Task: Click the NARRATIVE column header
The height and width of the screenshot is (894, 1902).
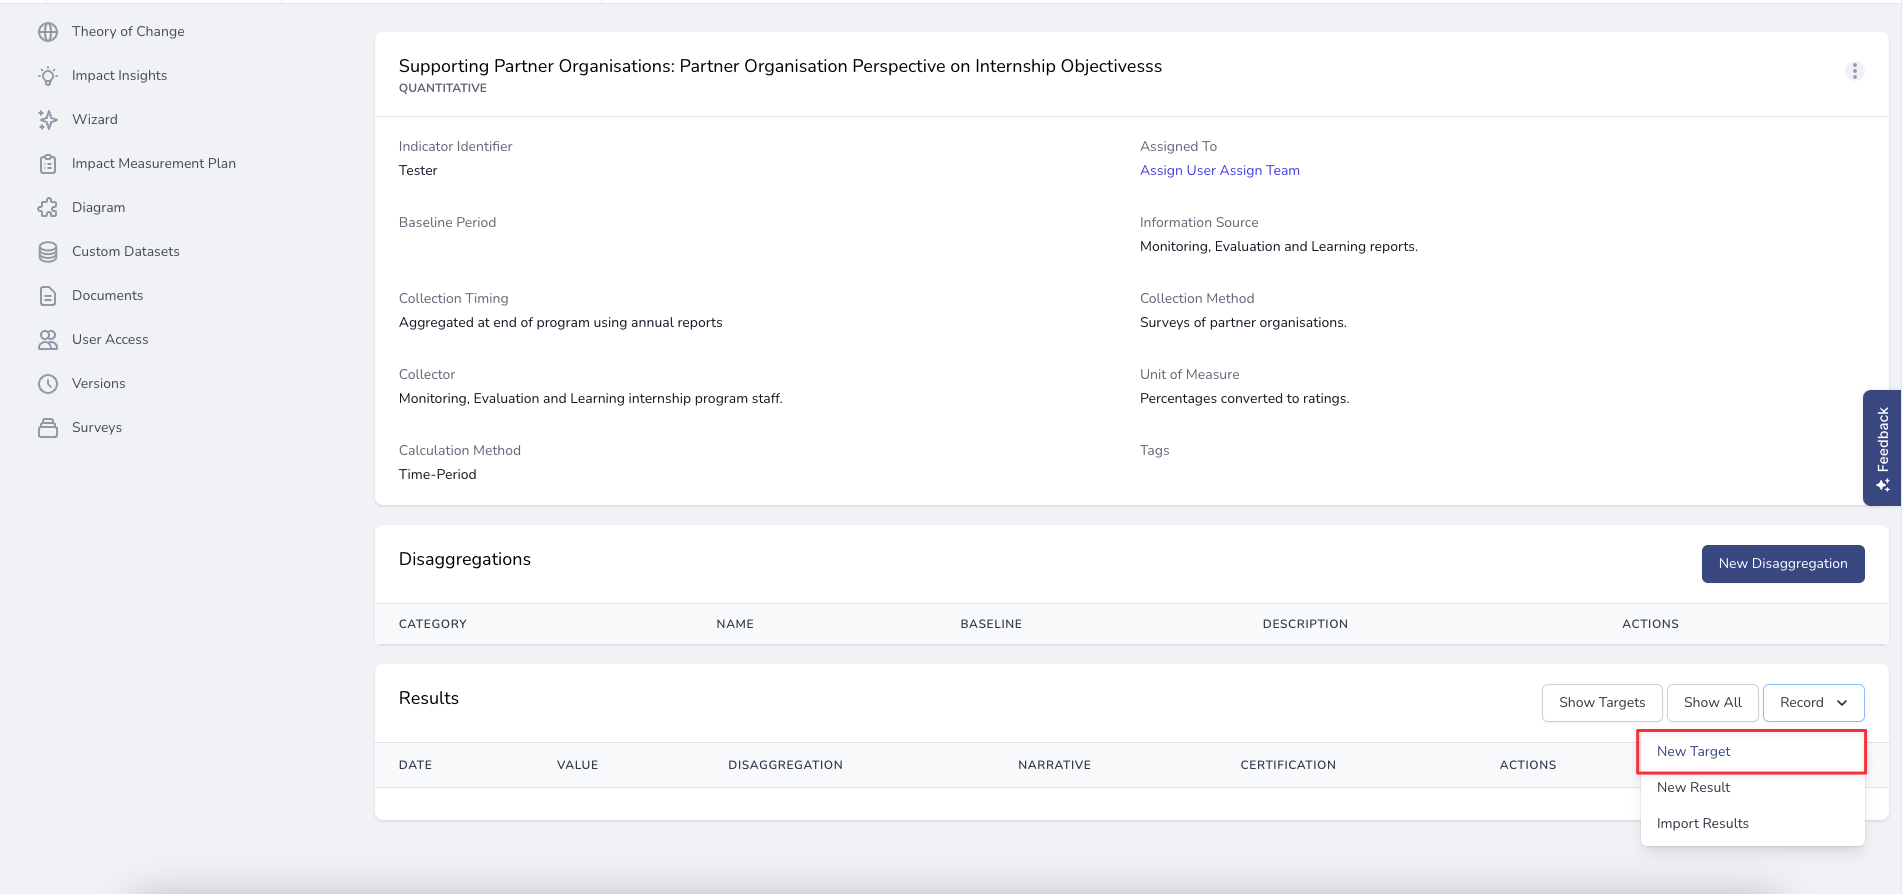Action: [x=1054, y=765]
